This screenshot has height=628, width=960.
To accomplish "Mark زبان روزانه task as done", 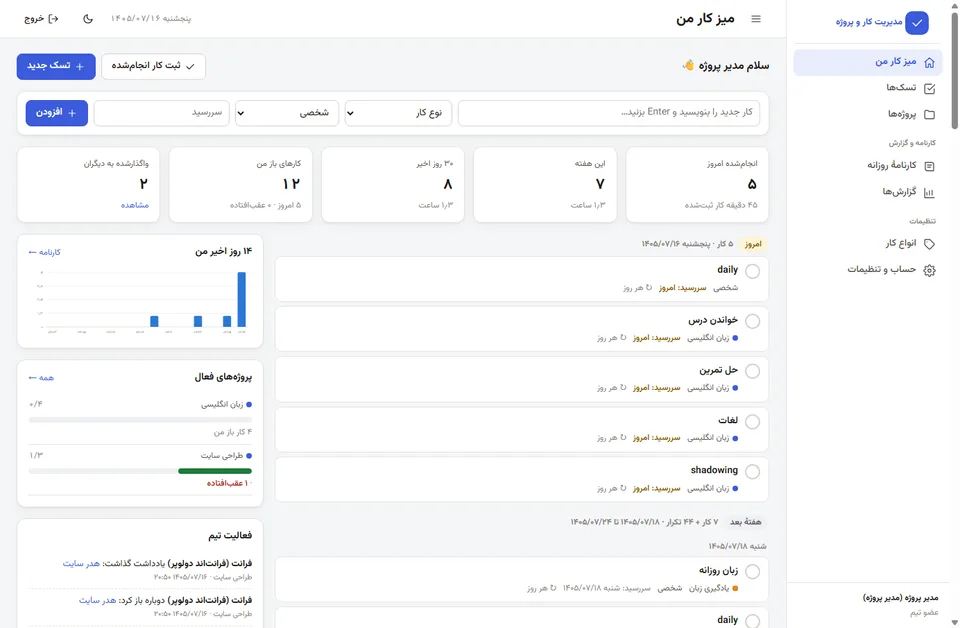I will (x=752, y=572).
